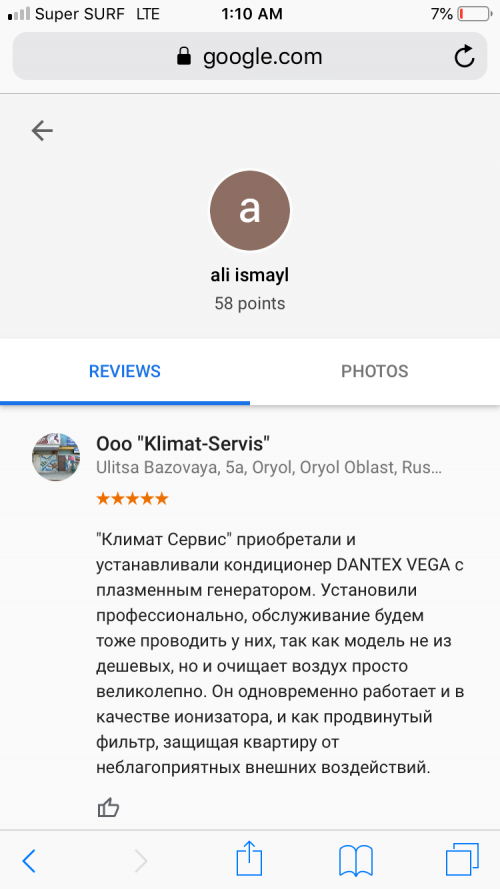This screenshot has width=500, height=889.
Task: Tap the five-star rating row
Action: 132,499
